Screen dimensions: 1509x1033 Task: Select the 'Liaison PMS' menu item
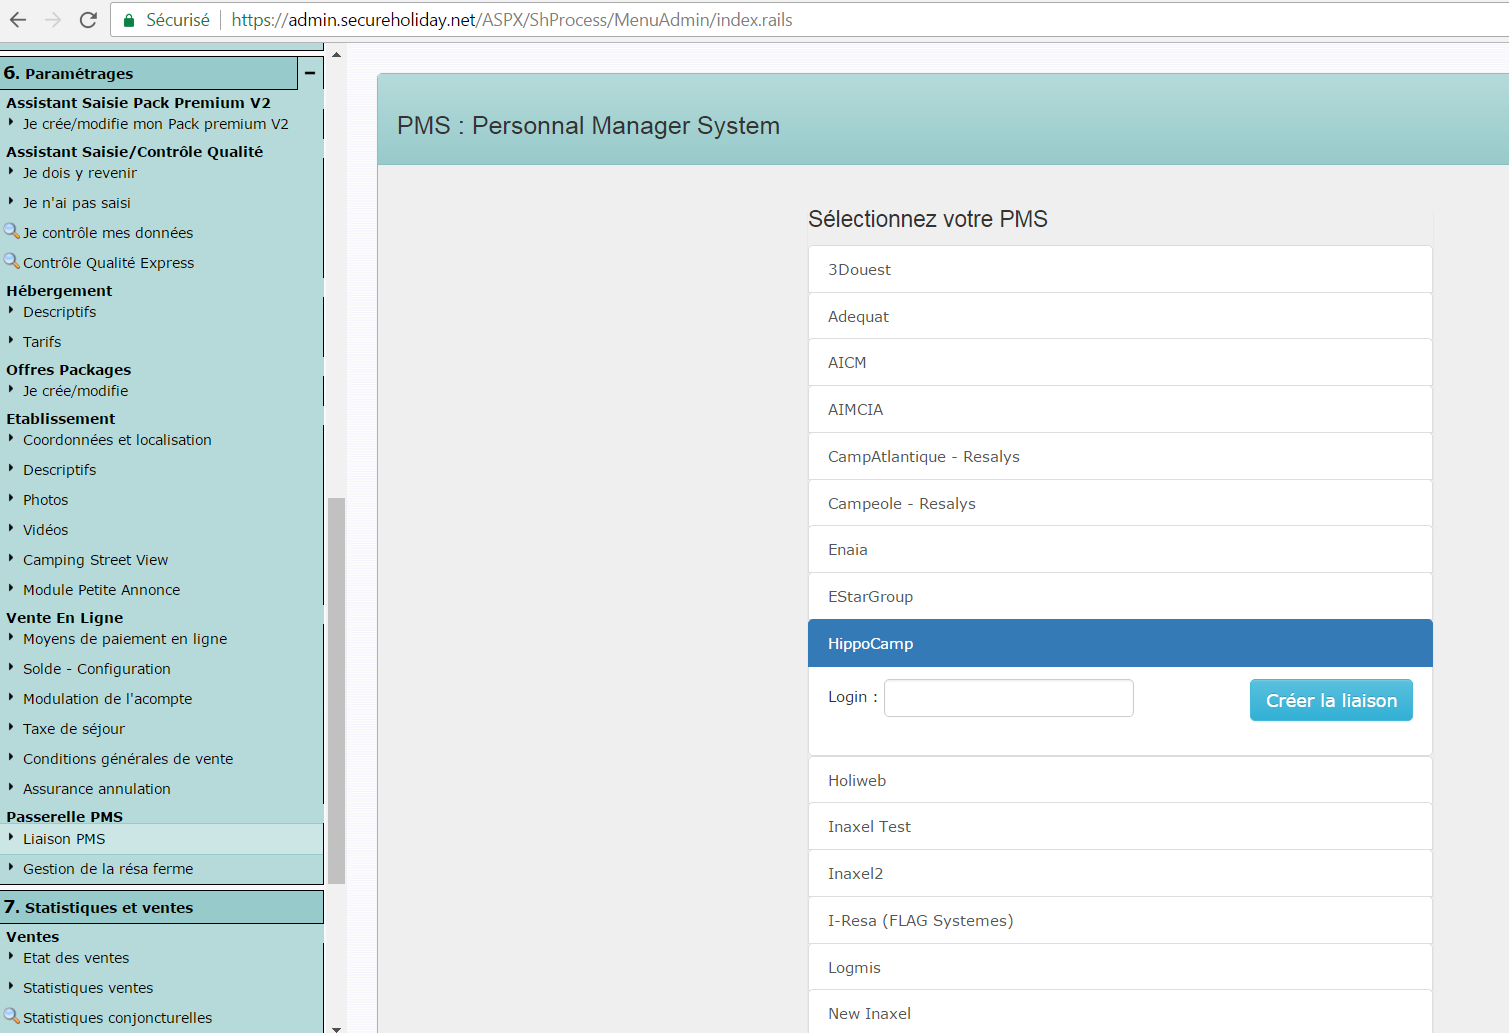click(x=162, y=839)
